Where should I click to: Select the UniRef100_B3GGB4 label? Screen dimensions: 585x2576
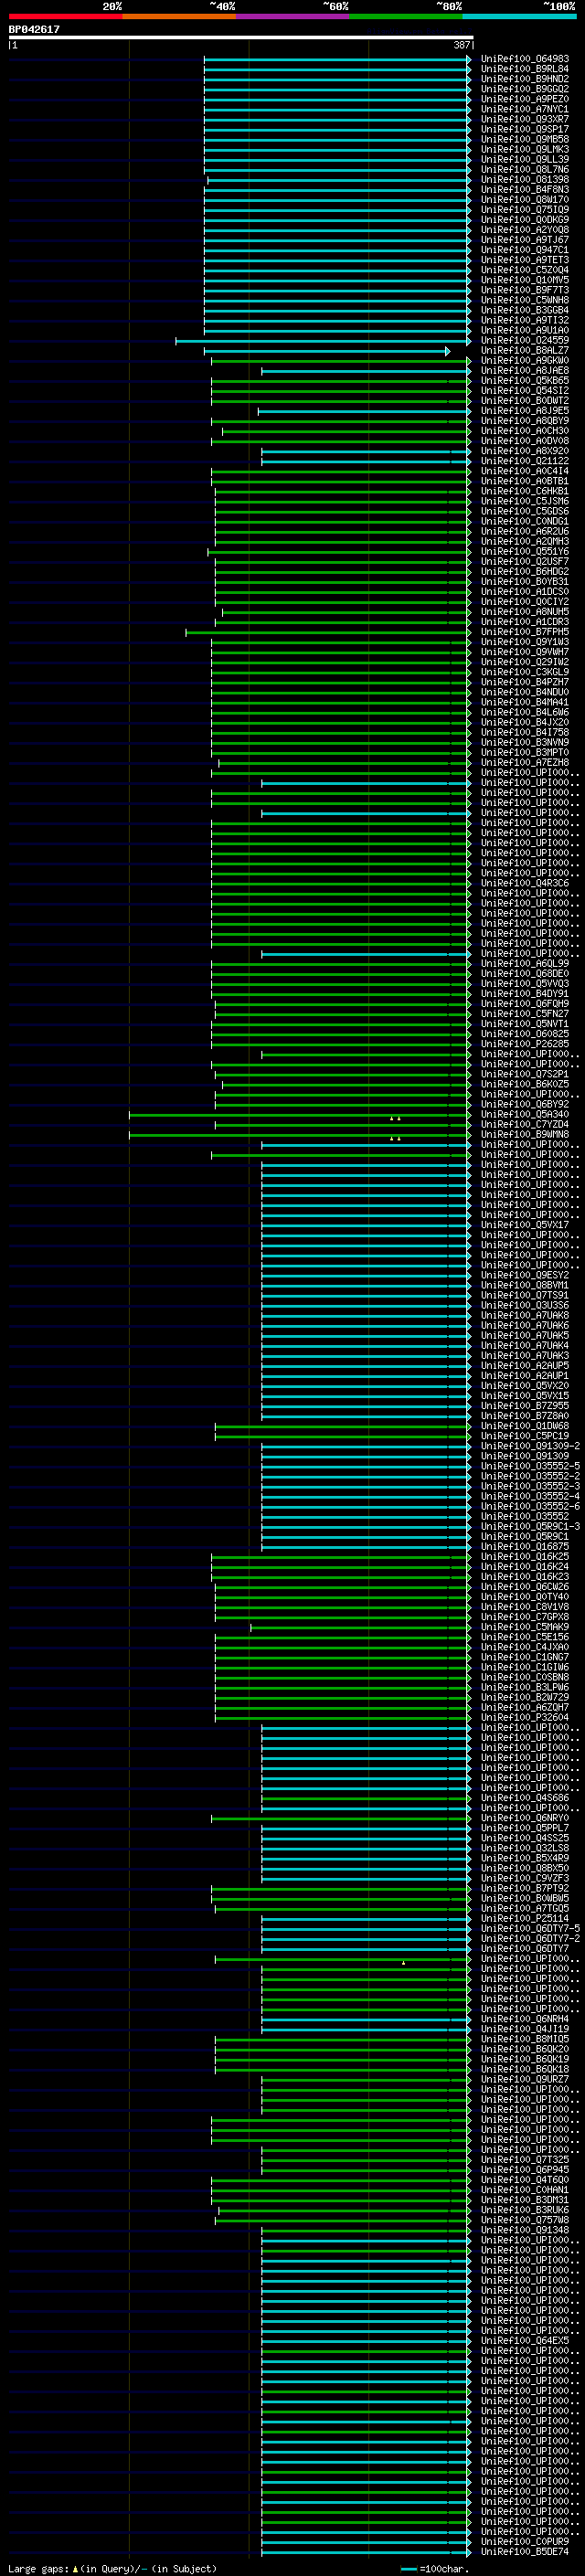click(524, 310)
